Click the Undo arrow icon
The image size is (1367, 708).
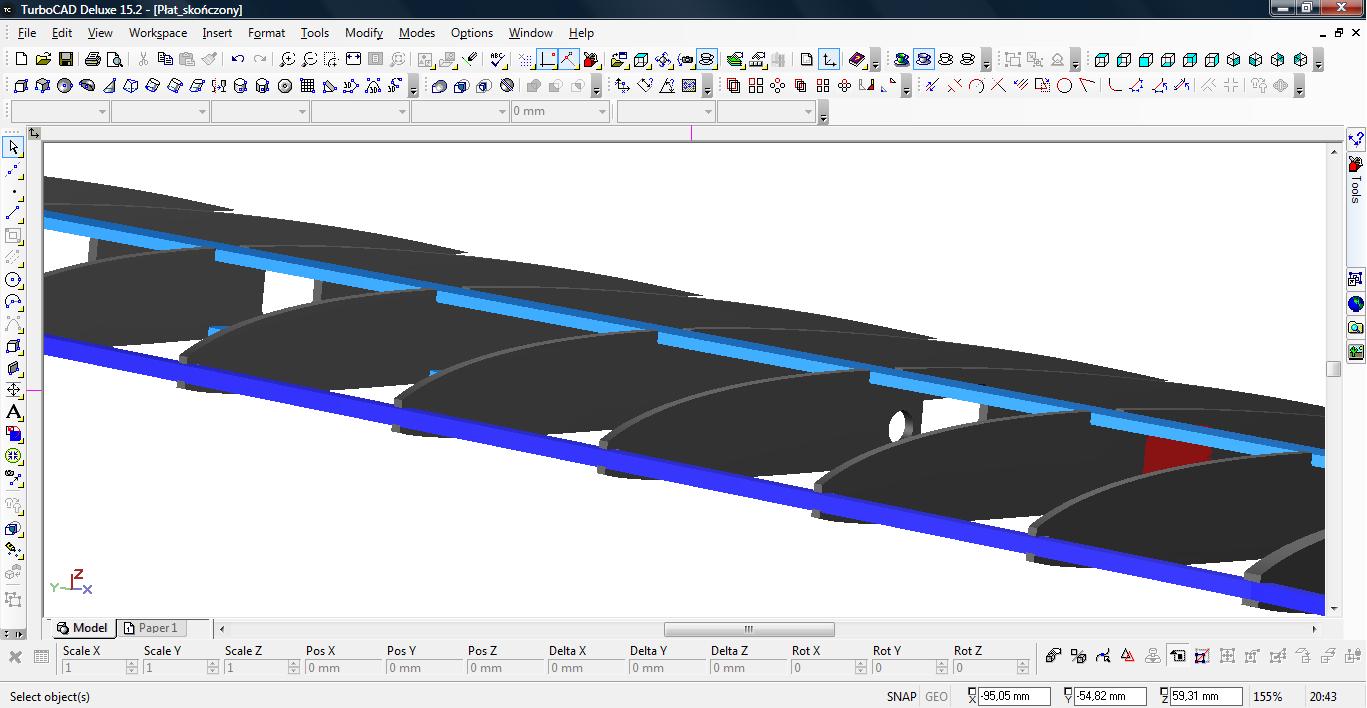click(238, 60)
